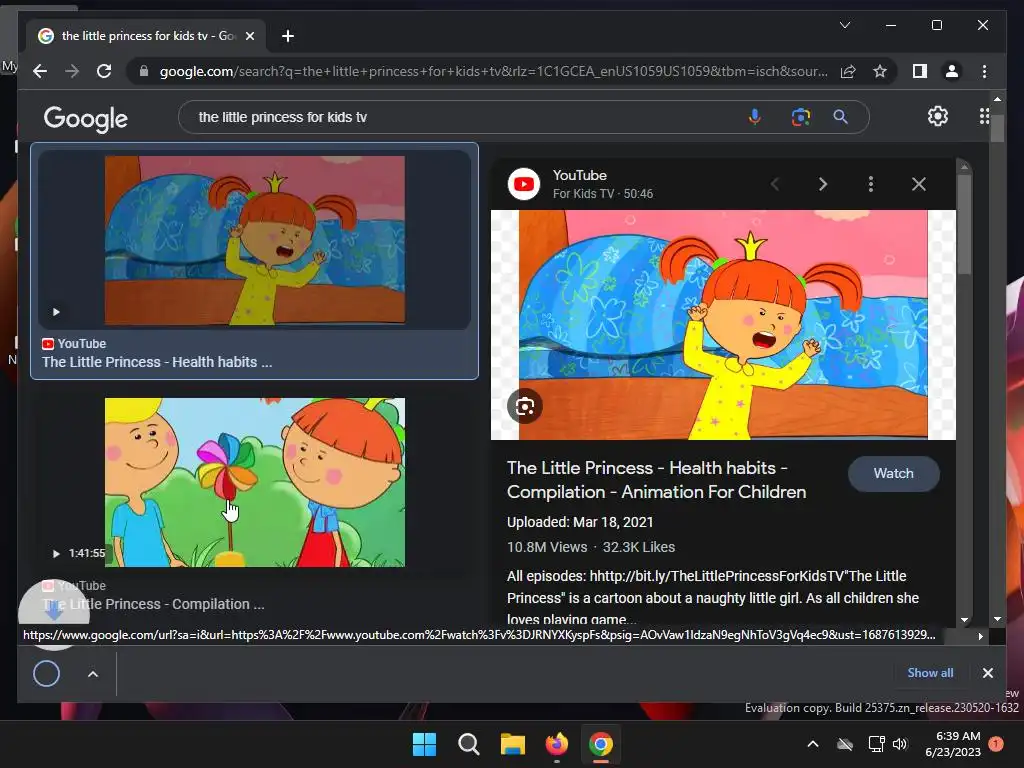Start voice search with the microphone icon
This screenshot has height=768, width=1024.
(x=754, y=117)
